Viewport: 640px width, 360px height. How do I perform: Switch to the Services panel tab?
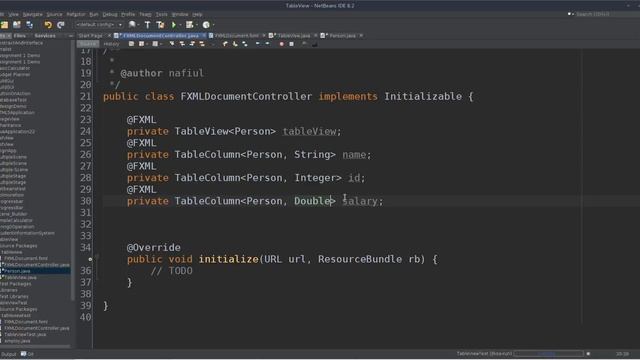point(45,36)
